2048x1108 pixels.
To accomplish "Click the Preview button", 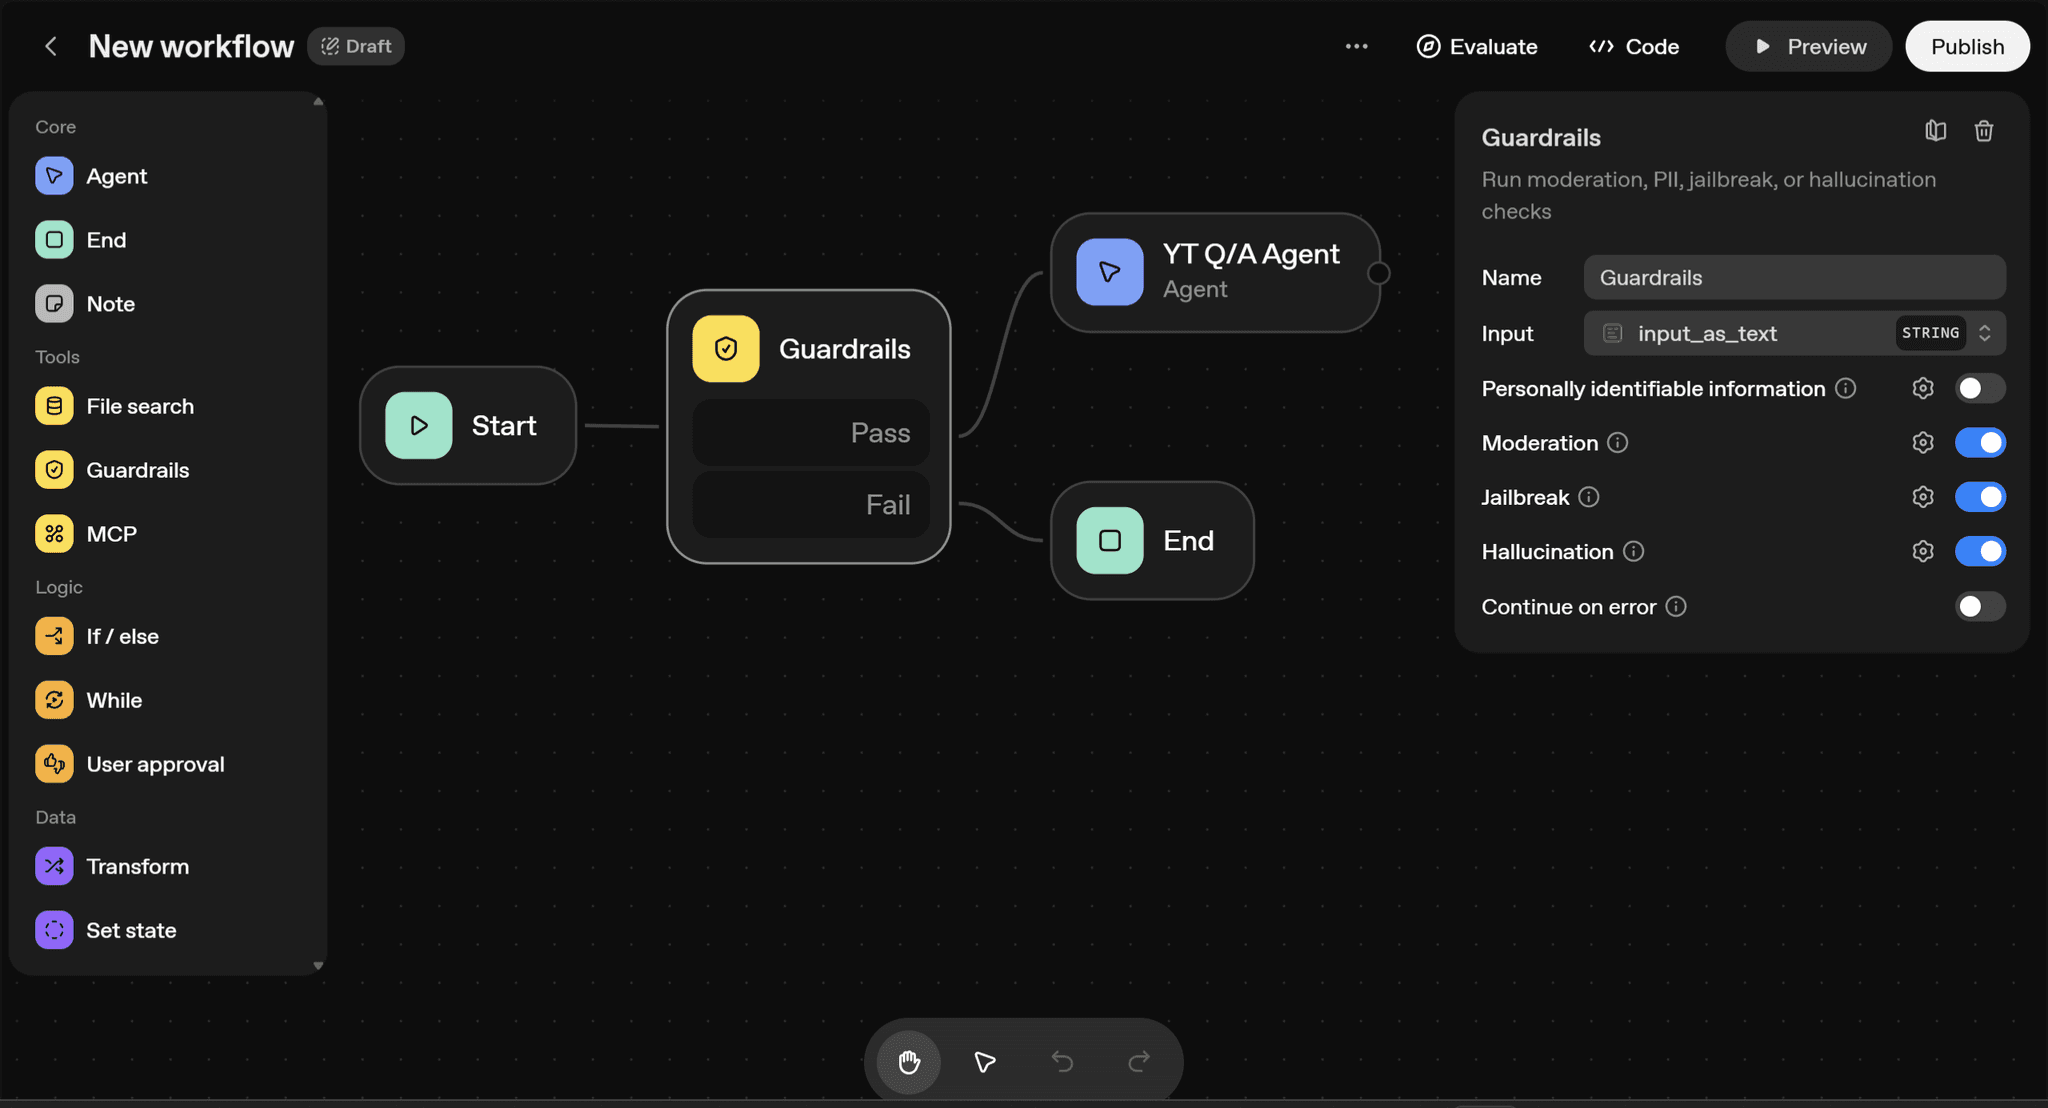I will point(1808,47).
